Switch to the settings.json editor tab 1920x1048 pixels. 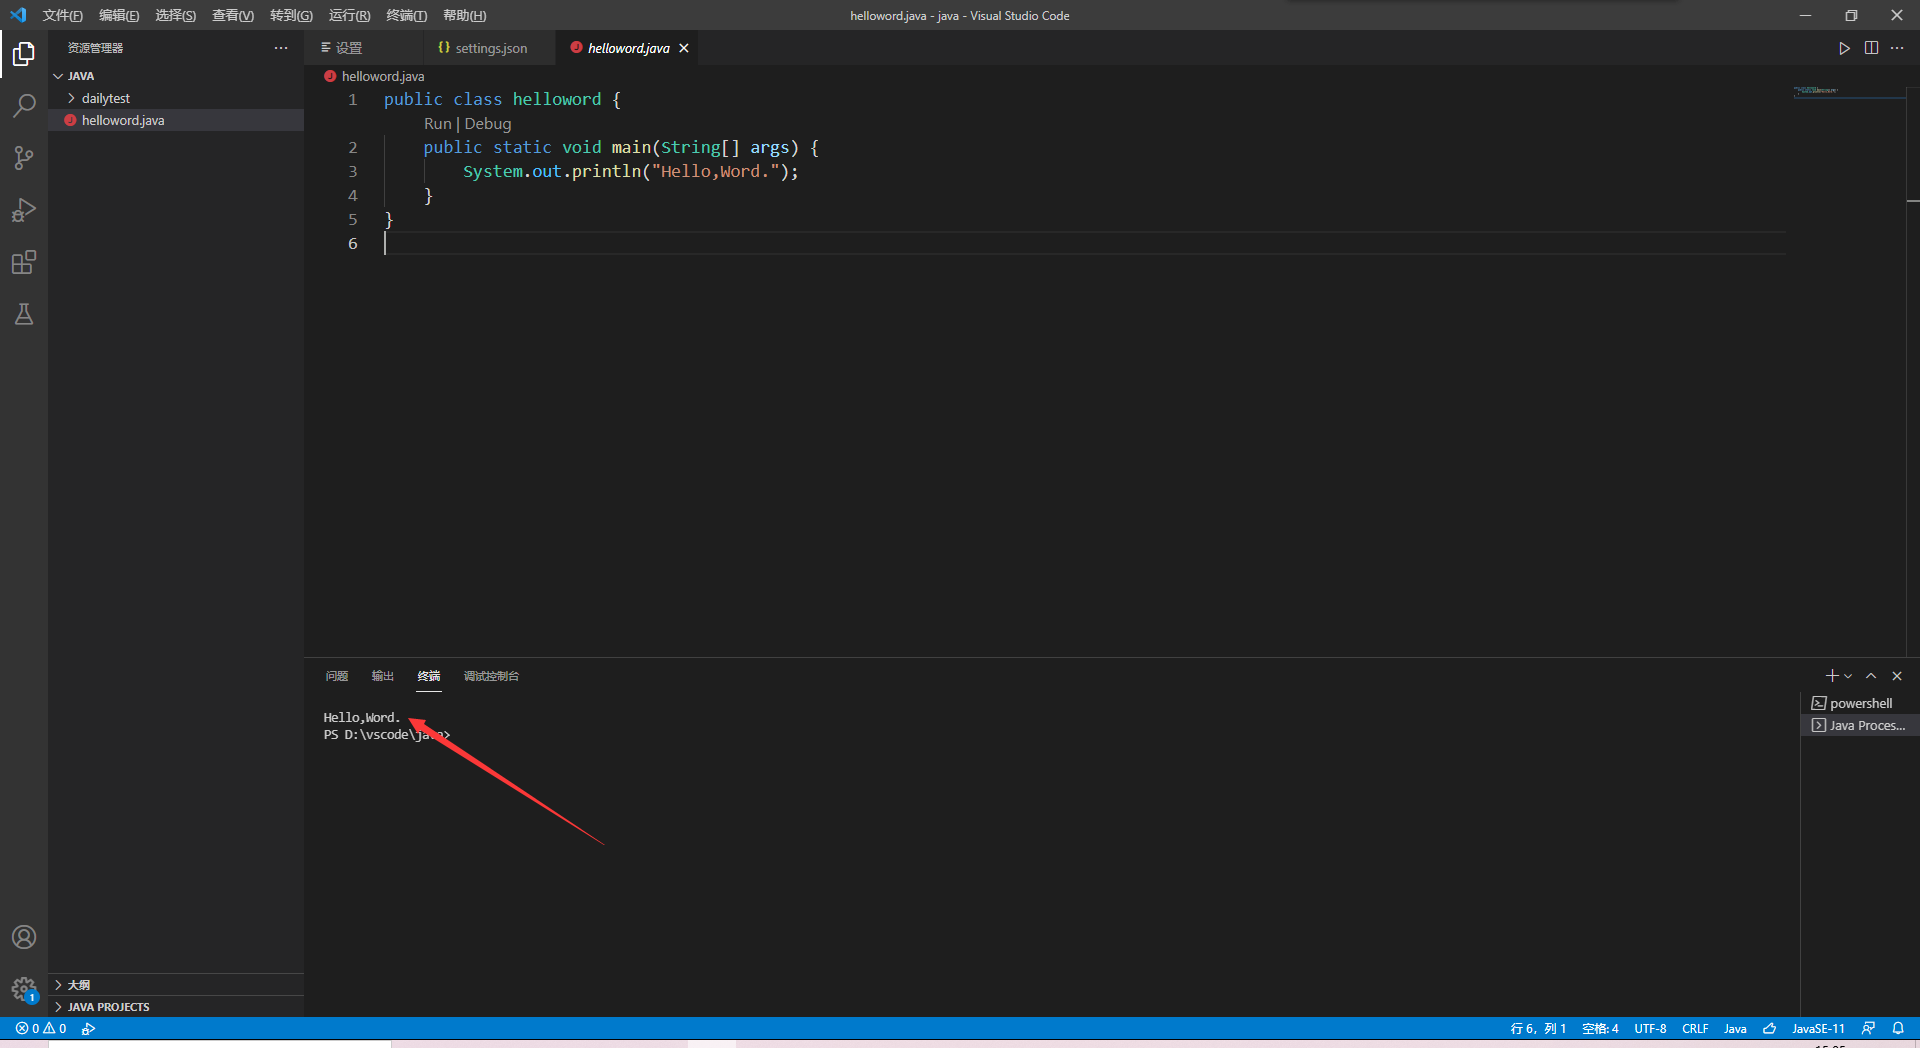pos(488,48)
